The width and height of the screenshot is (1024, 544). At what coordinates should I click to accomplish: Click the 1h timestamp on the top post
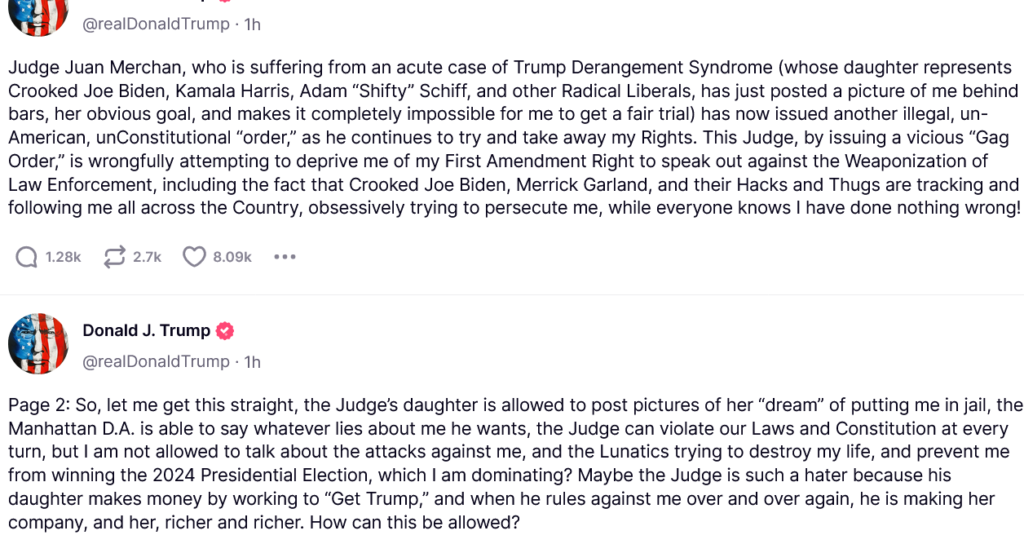click(x=252, y=24)
